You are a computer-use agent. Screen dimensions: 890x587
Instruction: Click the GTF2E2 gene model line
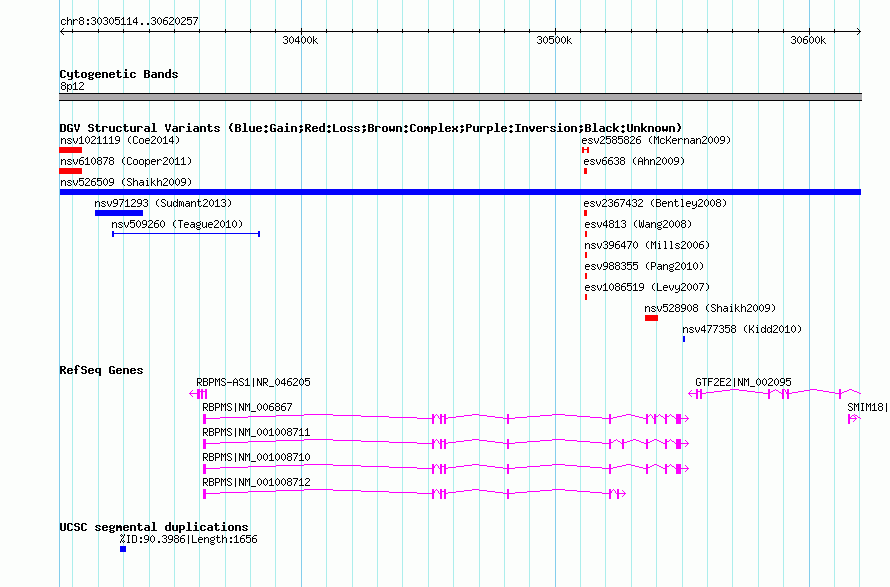point(774,393)
